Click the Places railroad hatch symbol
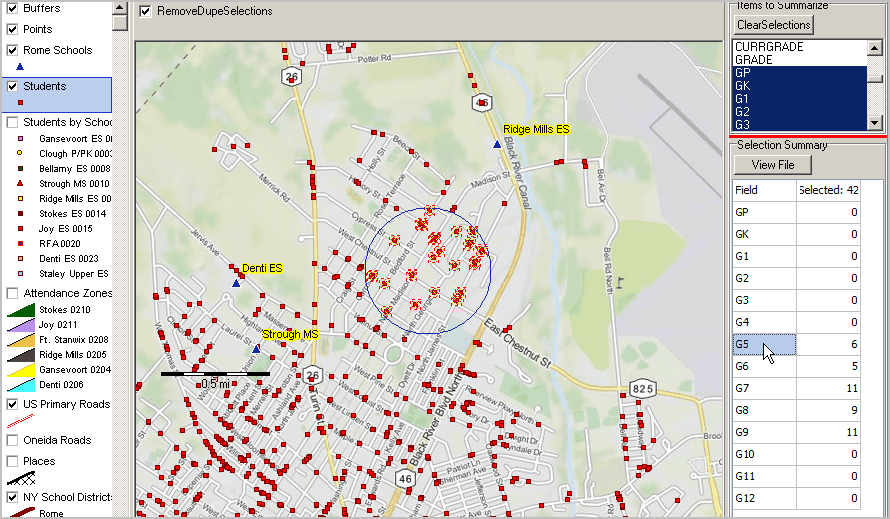This screenshot has height=519, width=890. pos(21,479)
